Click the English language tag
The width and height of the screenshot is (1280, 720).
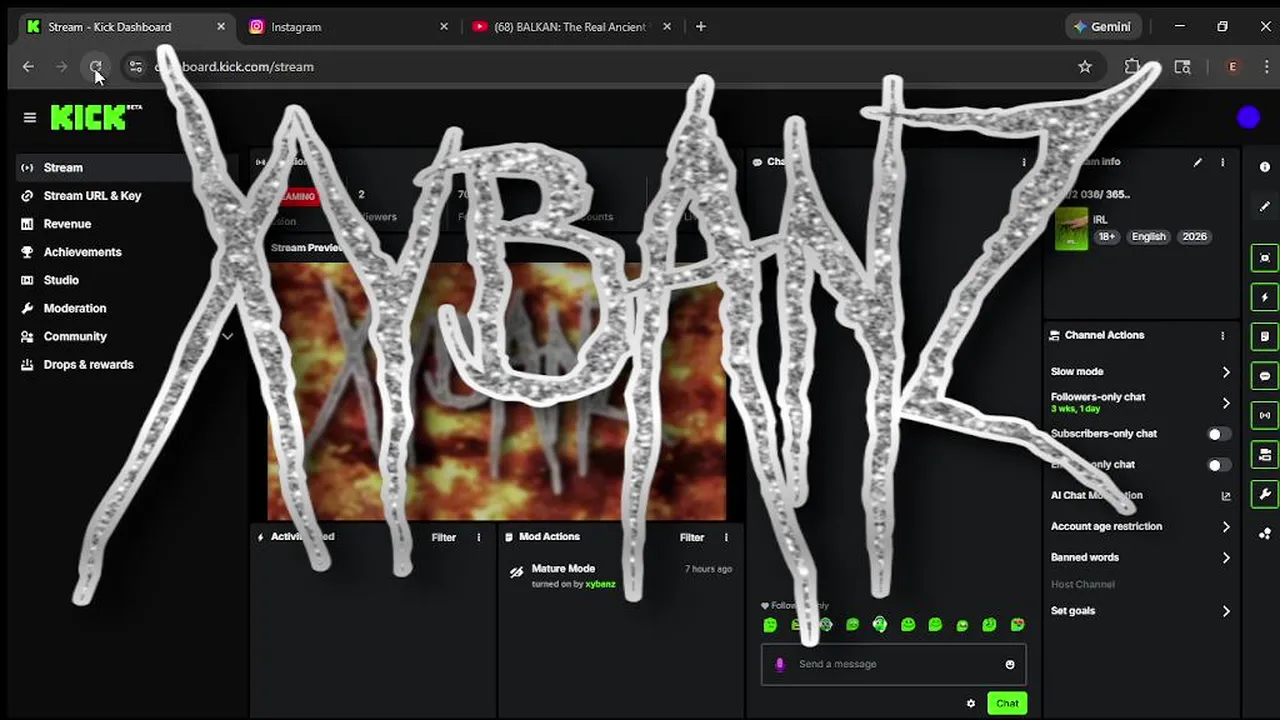(1148, 237)
